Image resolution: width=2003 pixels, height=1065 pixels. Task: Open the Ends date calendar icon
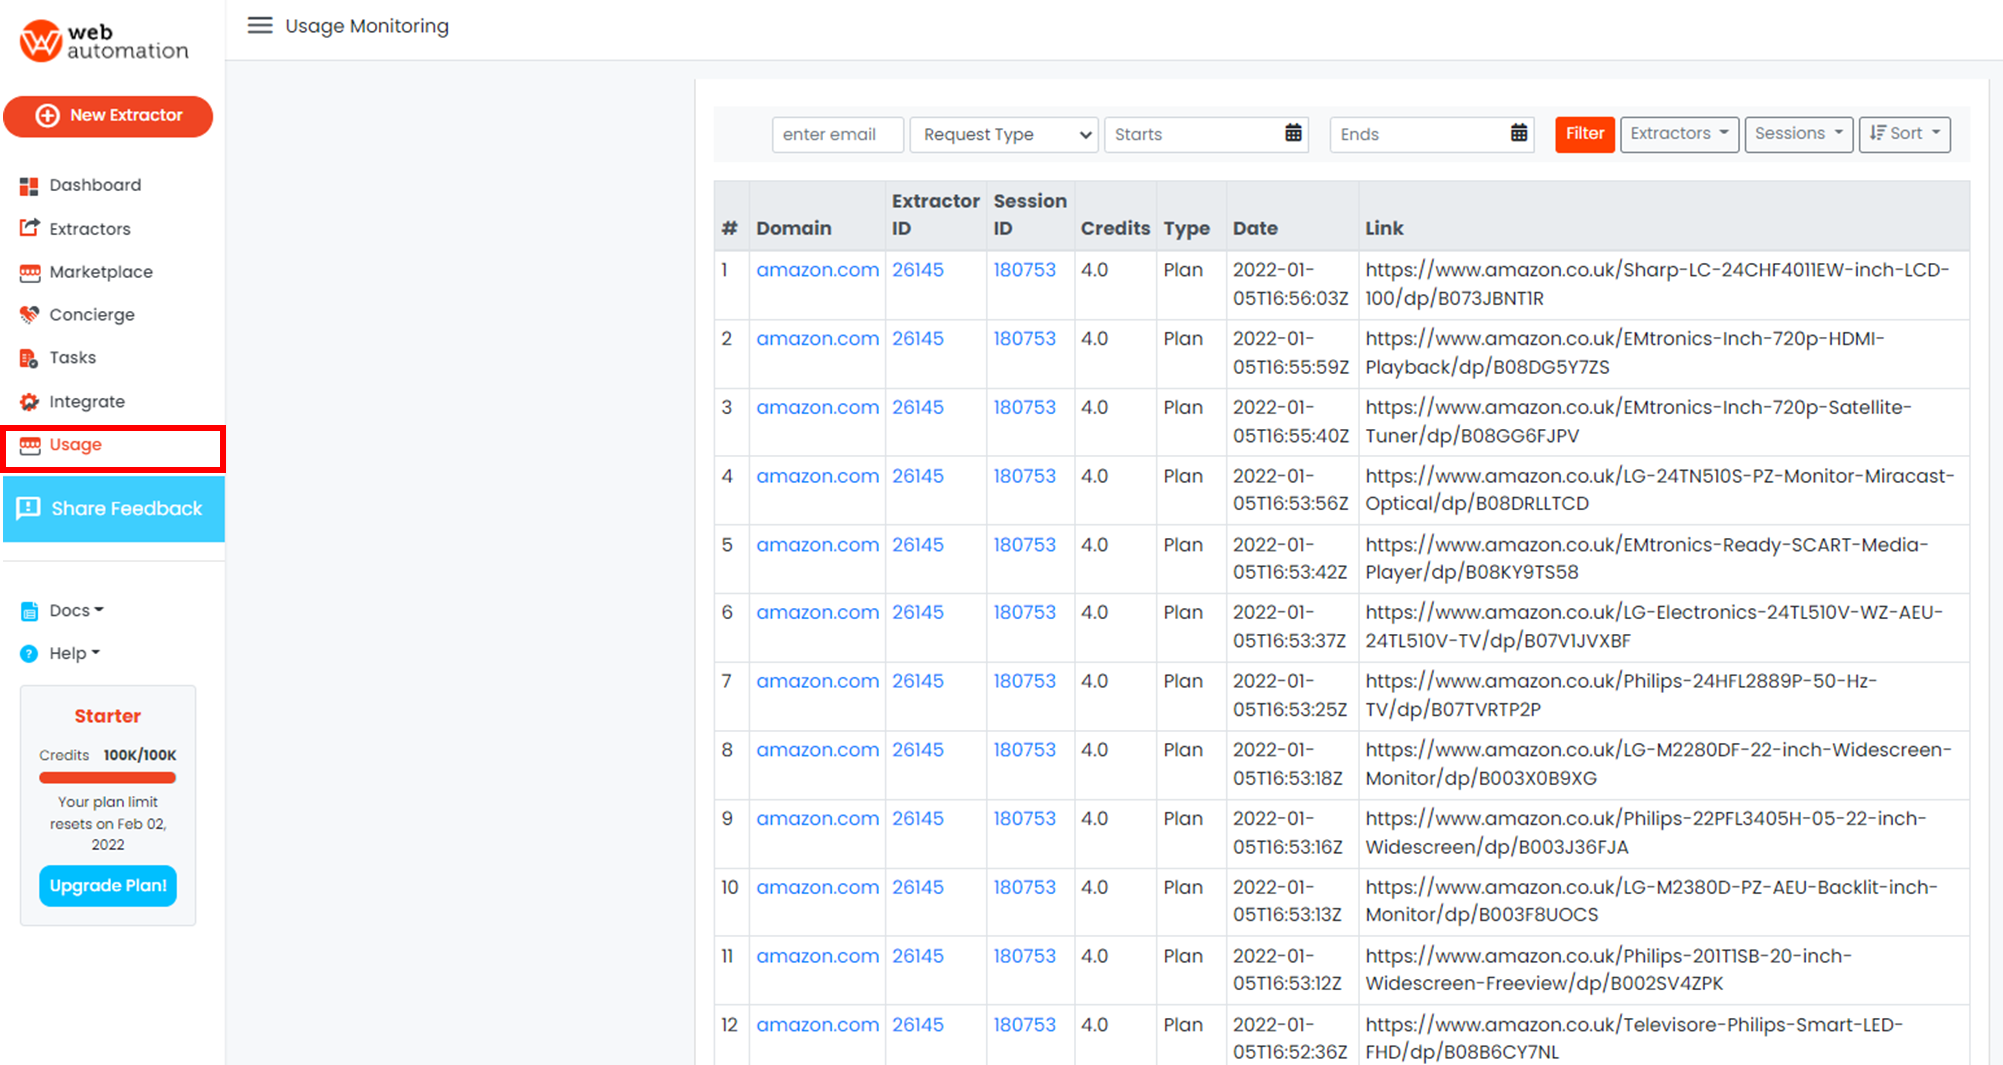click(1519, 133)
